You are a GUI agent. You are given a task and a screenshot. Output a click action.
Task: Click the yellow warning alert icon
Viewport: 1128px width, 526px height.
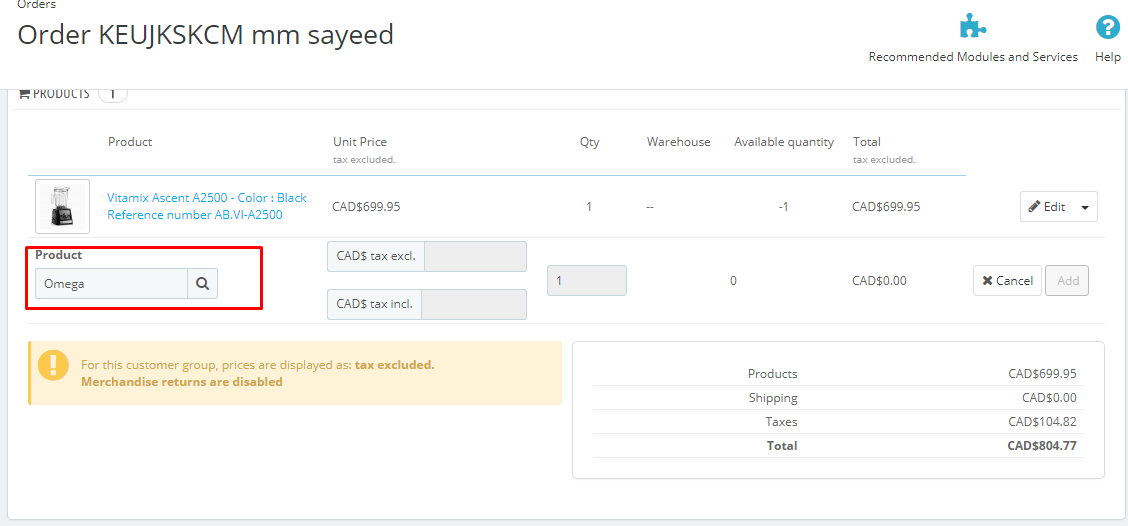[x=53, y=365]
